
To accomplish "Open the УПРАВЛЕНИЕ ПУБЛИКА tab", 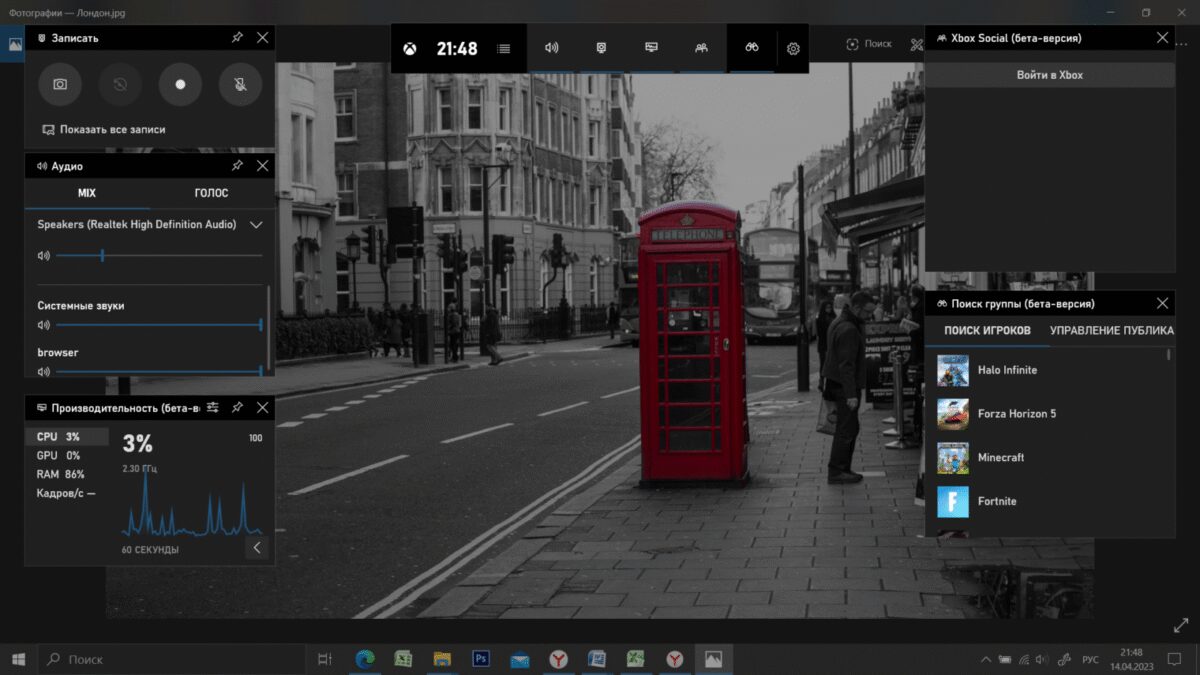I will 1110,329.
